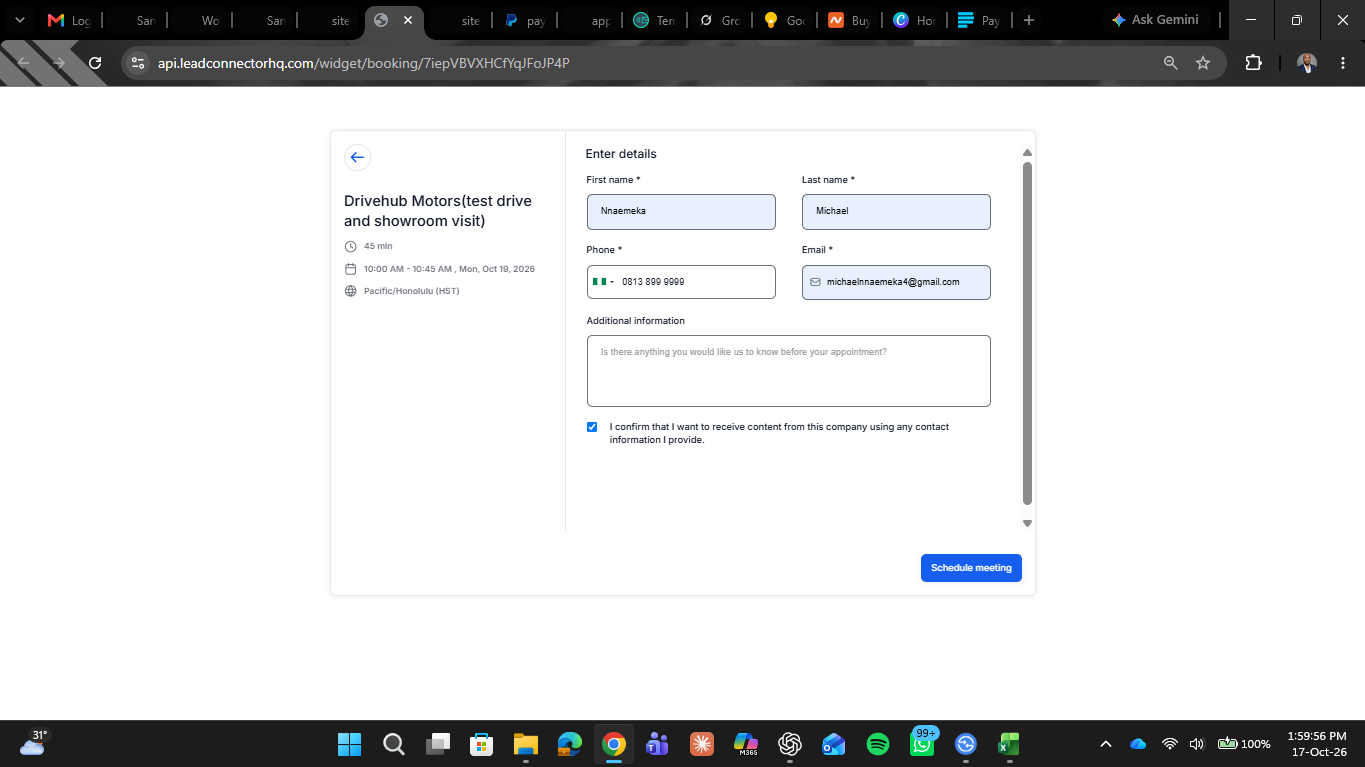The height and width of the screenshot is (767, 1365).
Task: Click the address bar URL
Action: pos(364,63)
